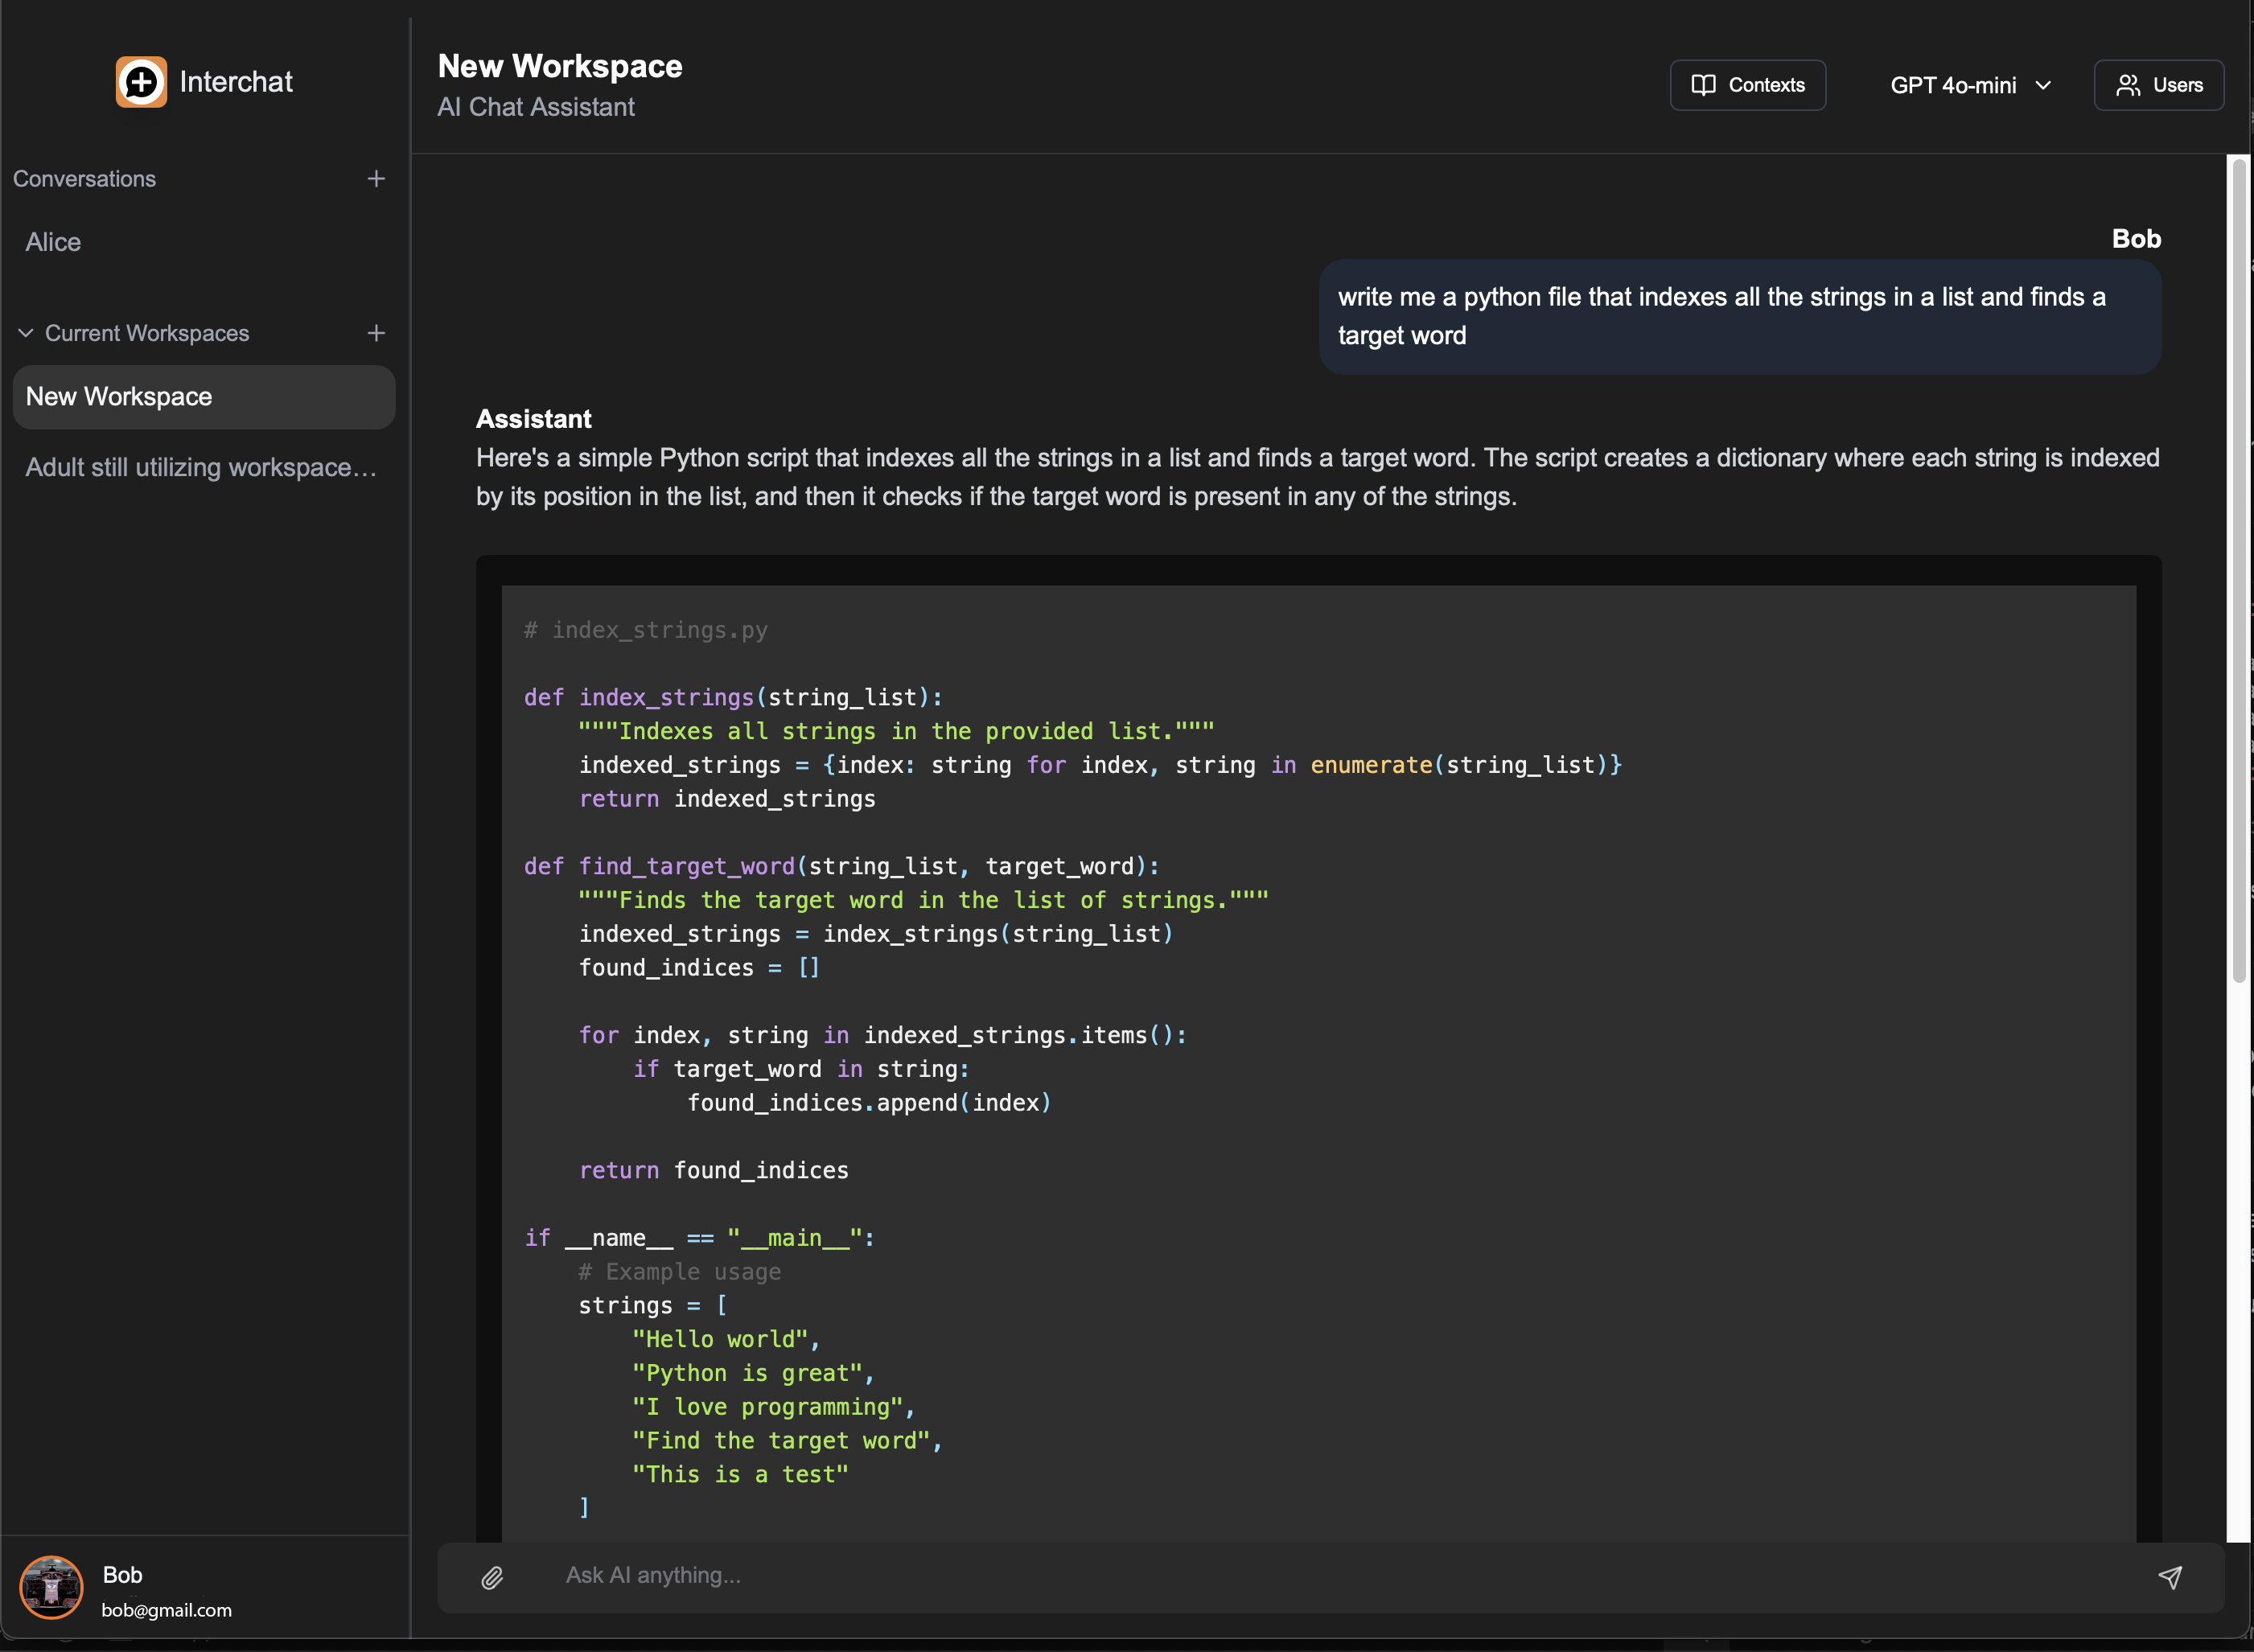The image size is (2254, 1652).
Task: Click 'def find_target_word' code line
Action: click(841, 866)
